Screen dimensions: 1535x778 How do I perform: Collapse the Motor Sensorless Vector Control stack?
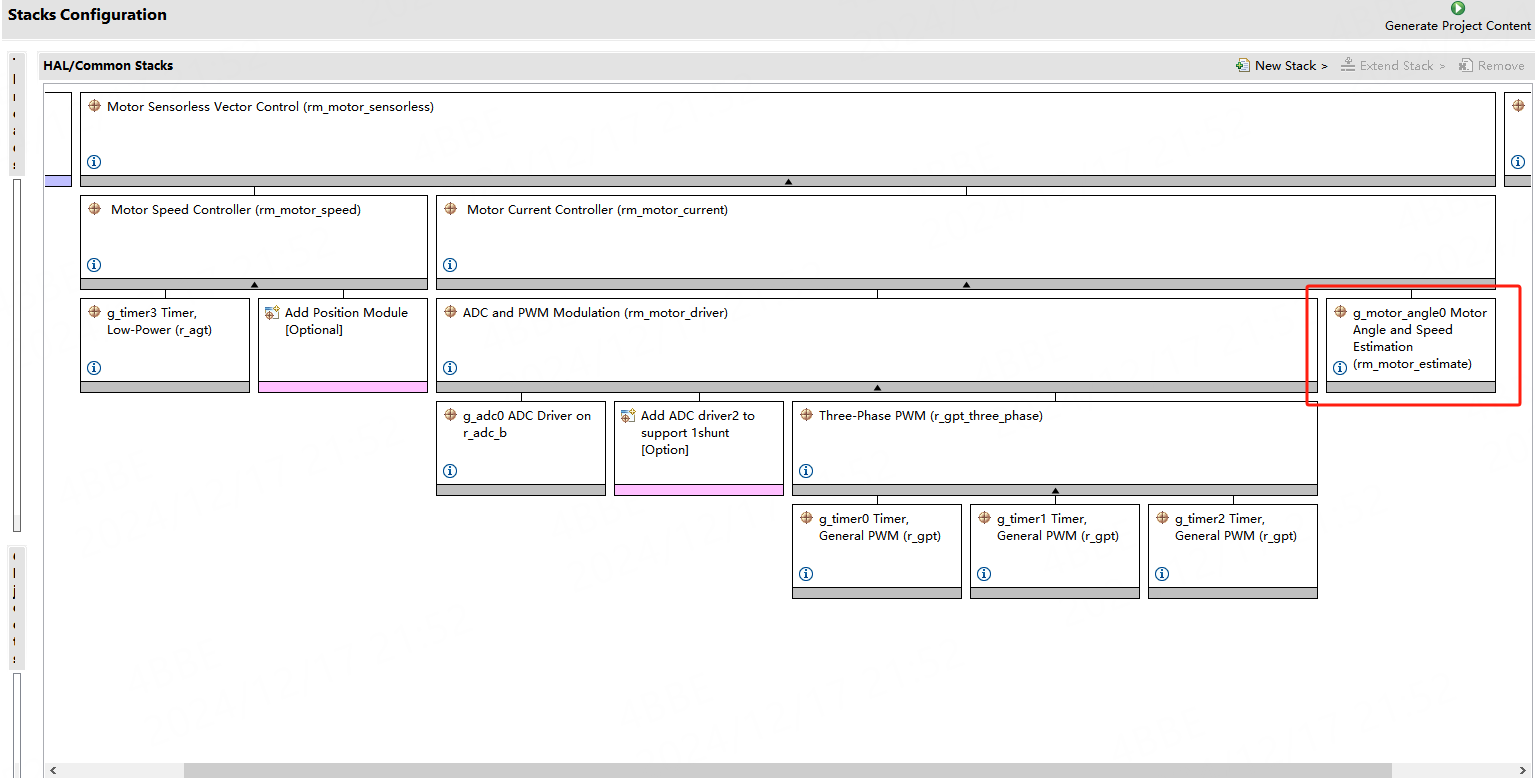tap(788, 182)
